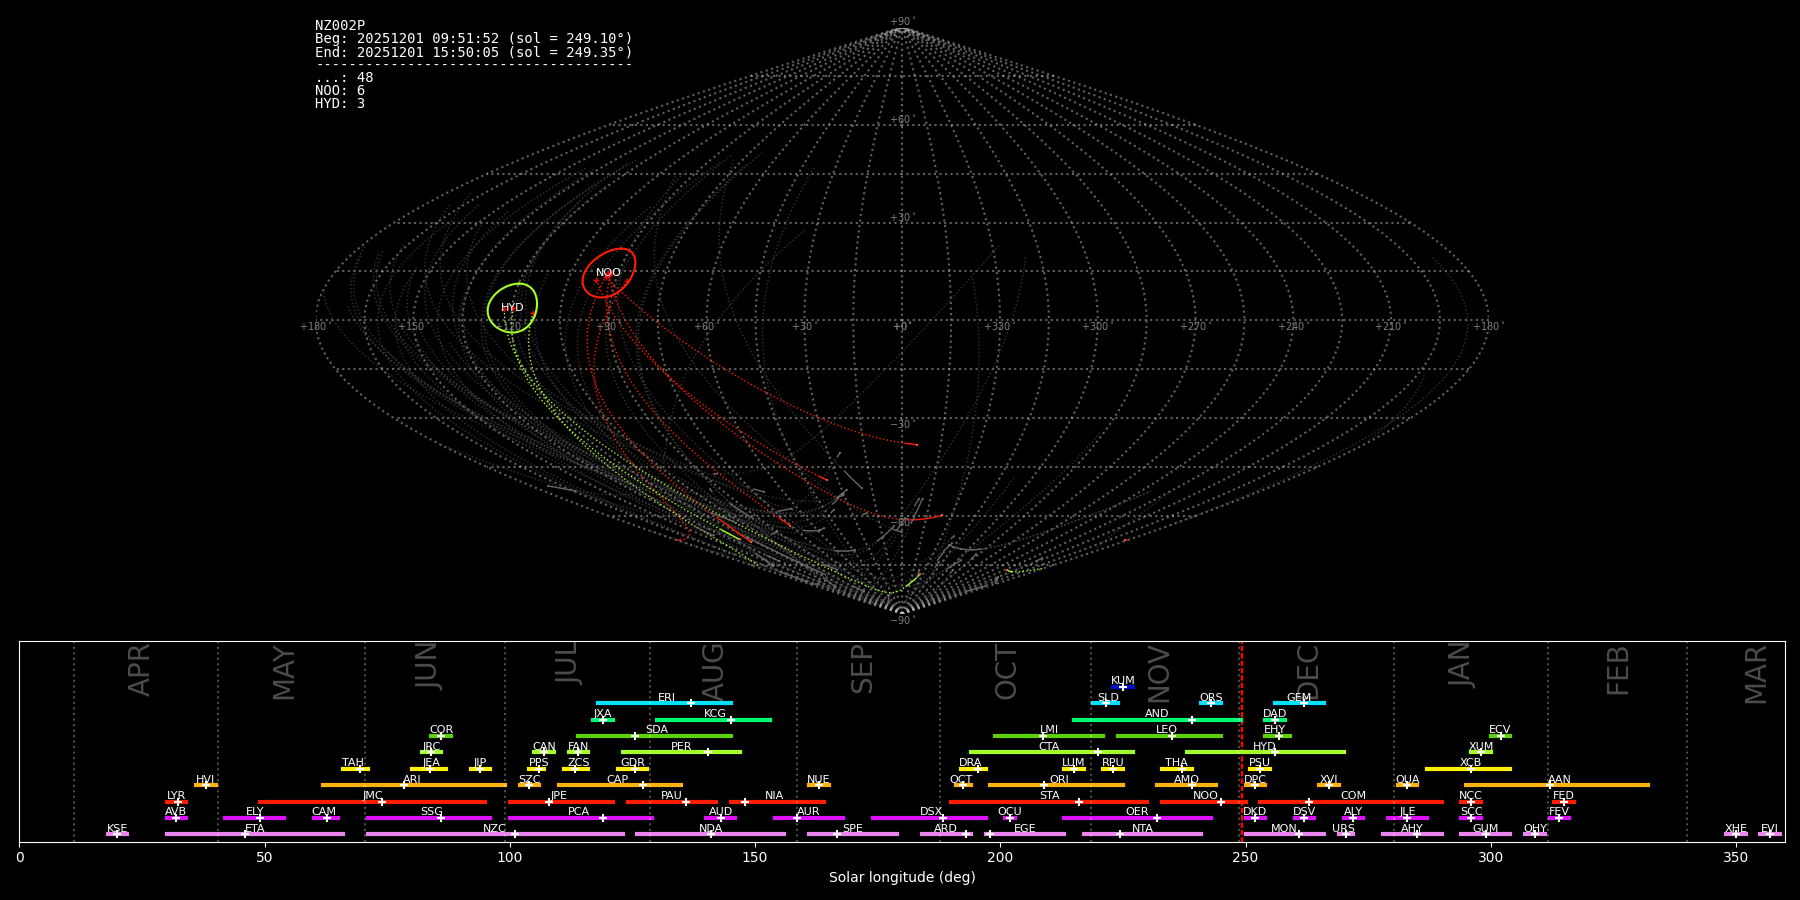The height and width of the screenshot is (900, 1800).
Task: Click the LEO shower label in timeline
Action: click(x=1167, y=730)
